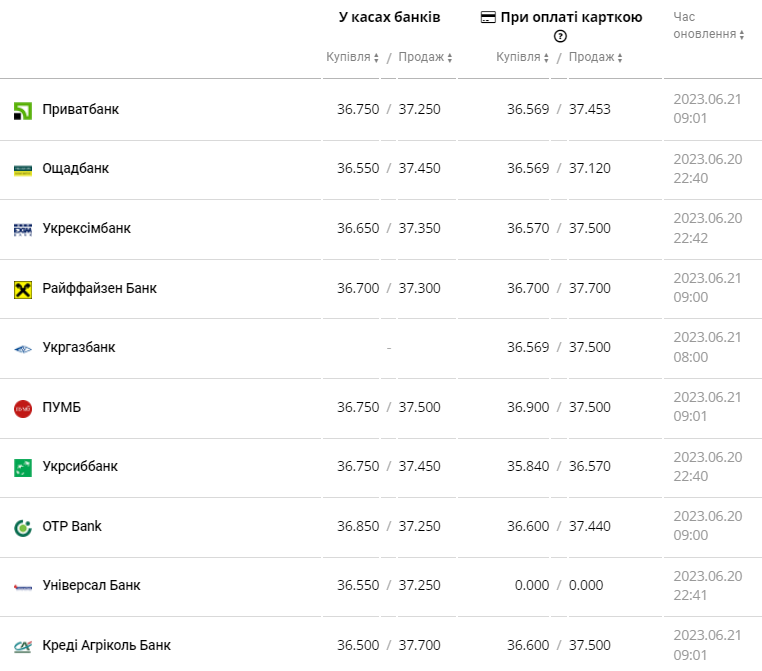
Task: Click the card icon beside При оплаті карткою
Action: (x=488, y=17)
